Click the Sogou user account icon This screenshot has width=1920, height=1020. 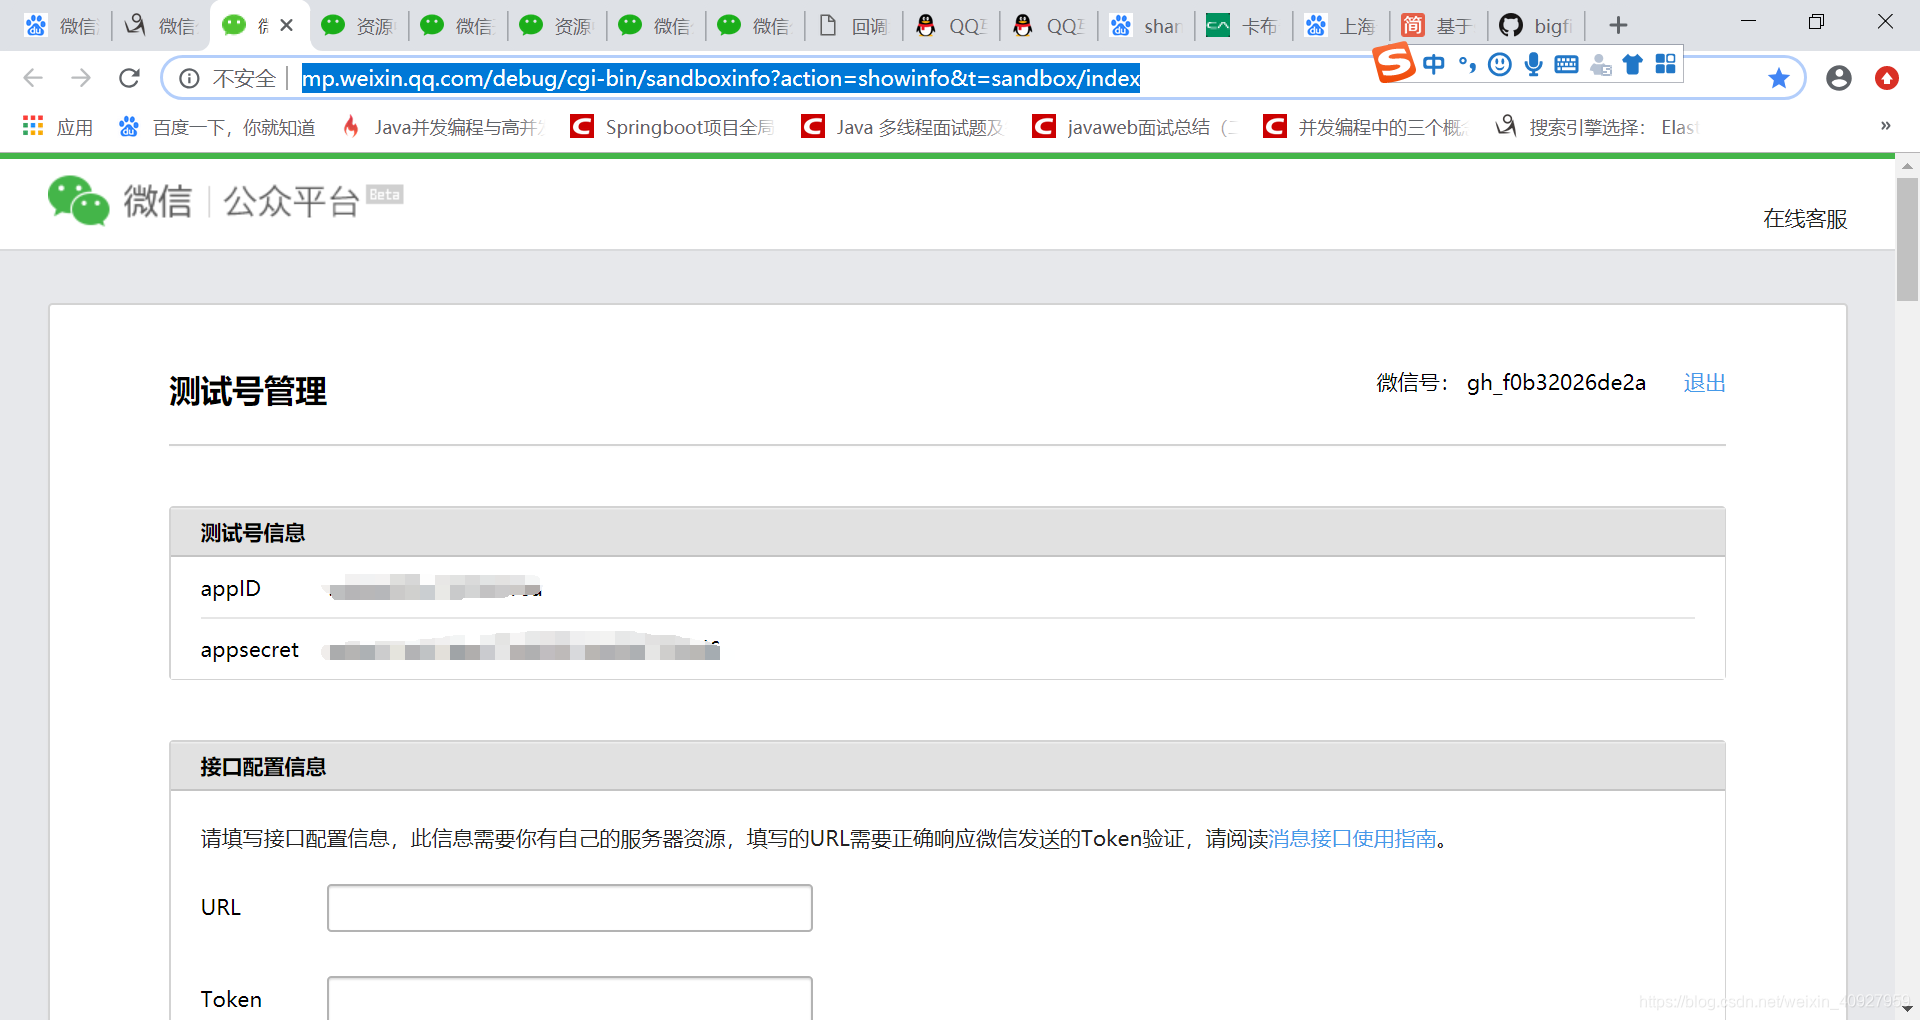(1600, 65)
